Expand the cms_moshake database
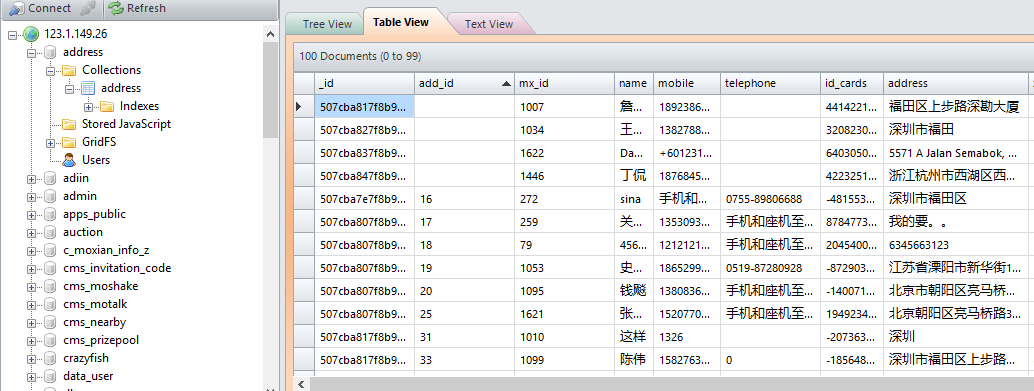Viewport: 1034px width, 391px height. point(31,287)
